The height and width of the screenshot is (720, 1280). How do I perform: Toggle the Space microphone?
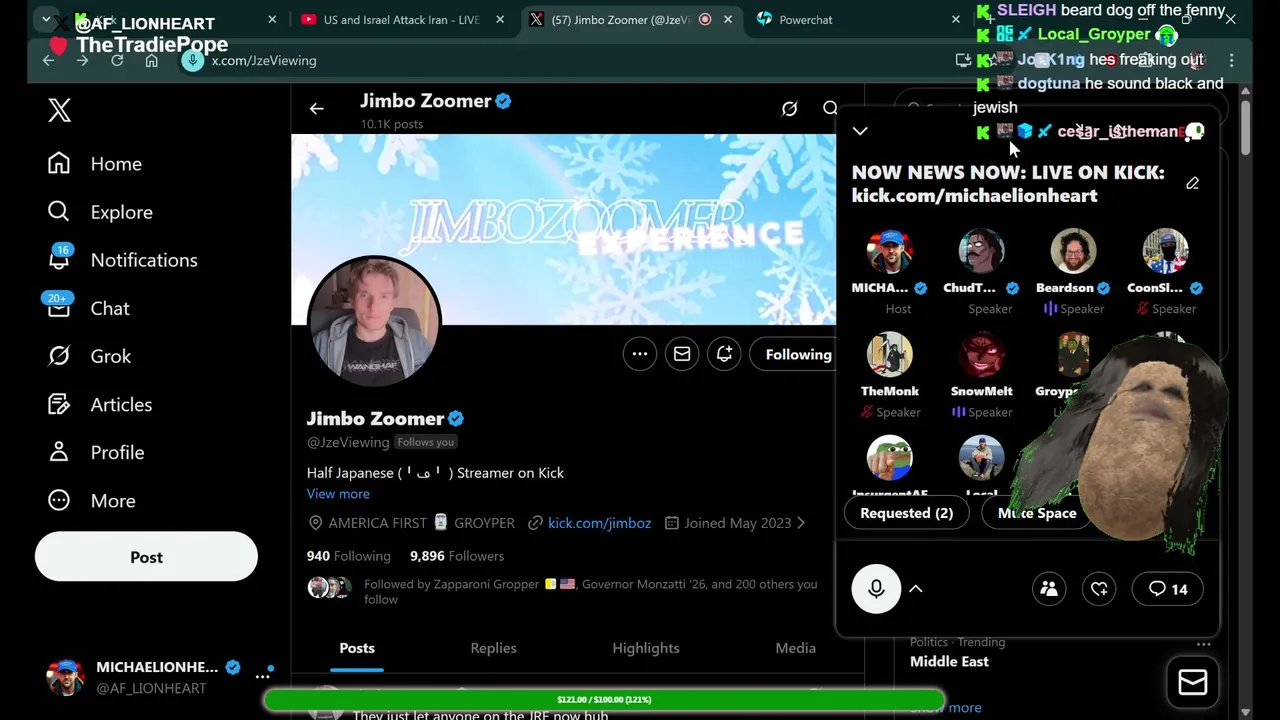876,589
